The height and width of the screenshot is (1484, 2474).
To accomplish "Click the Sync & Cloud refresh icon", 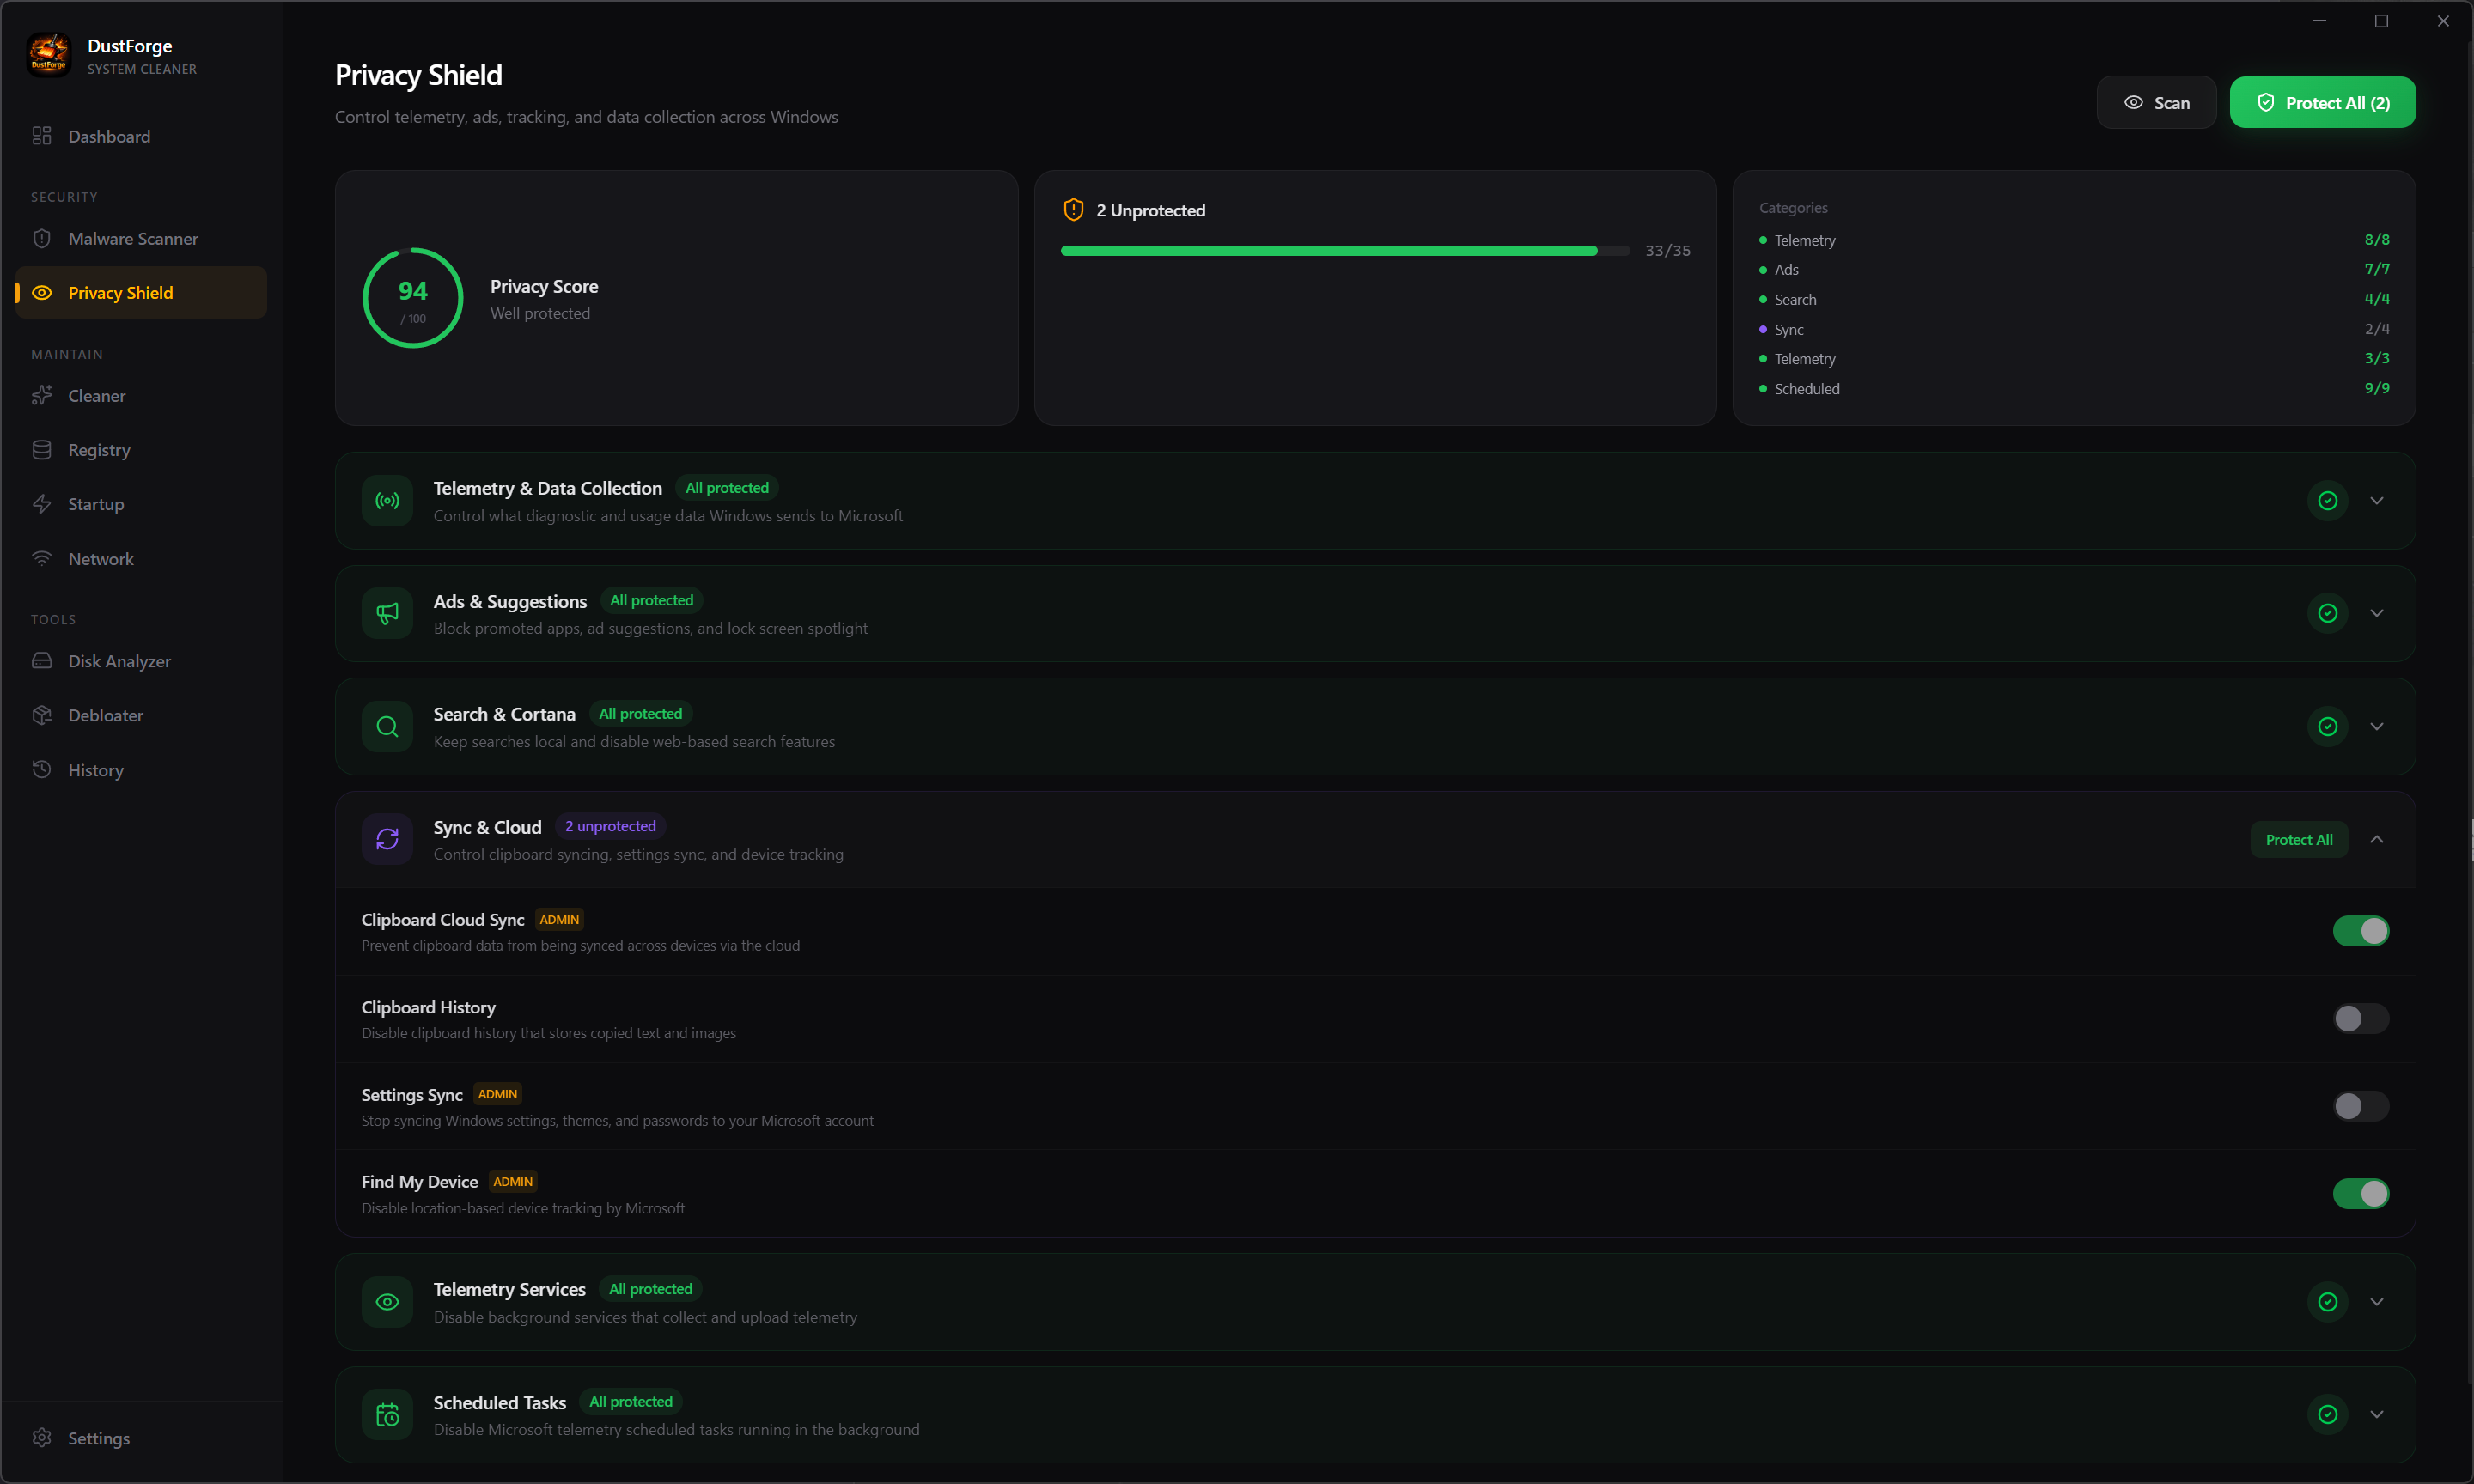I will [x=387, y=839].
